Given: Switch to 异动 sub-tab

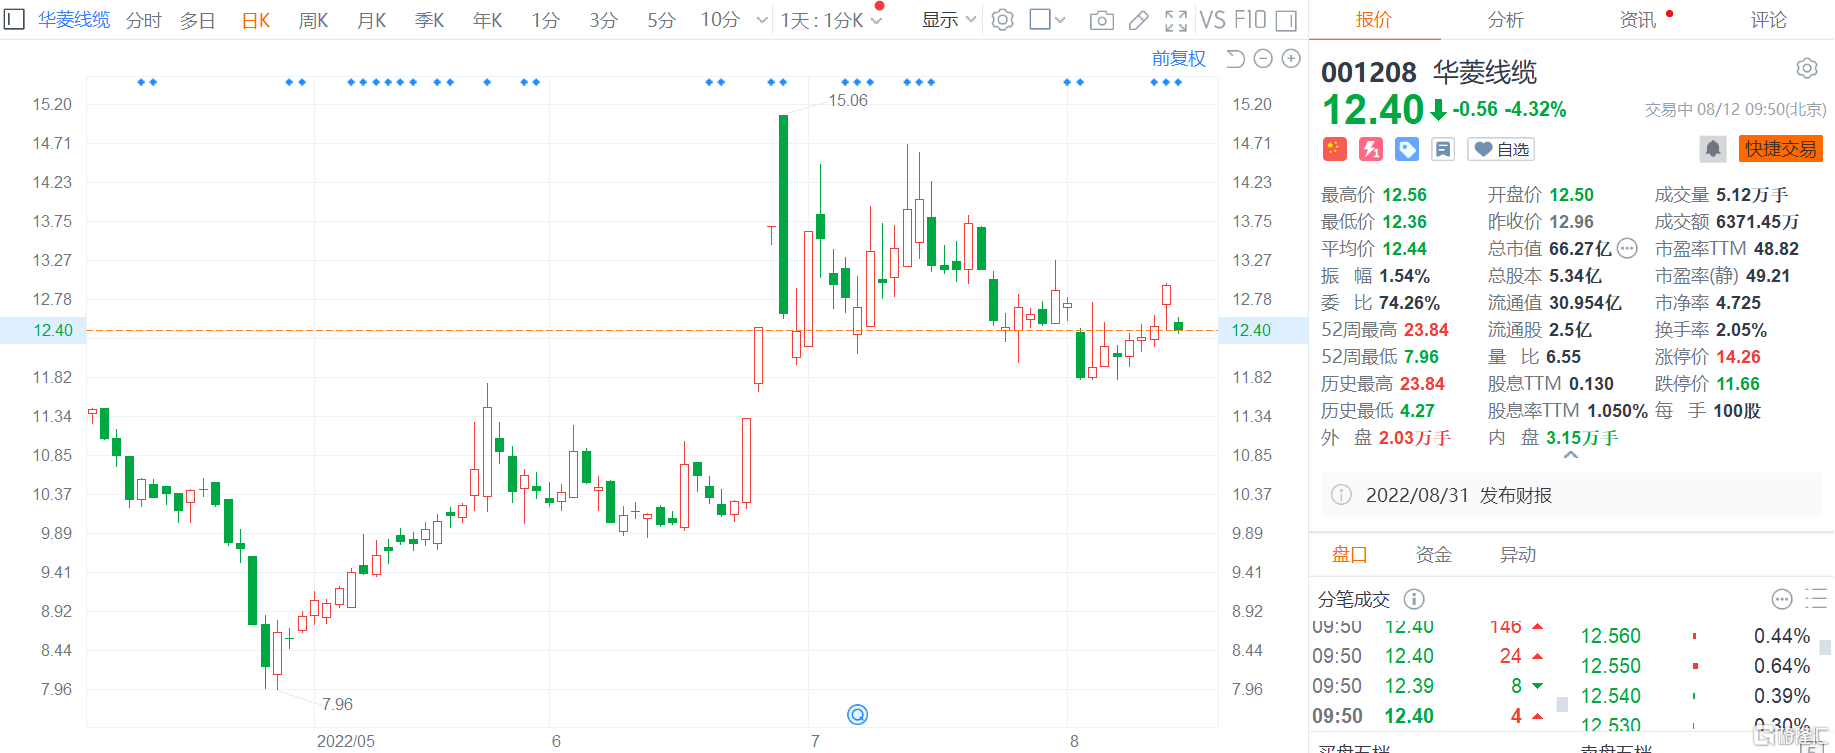Looking at the screenshot, I should pos(1517,554).
